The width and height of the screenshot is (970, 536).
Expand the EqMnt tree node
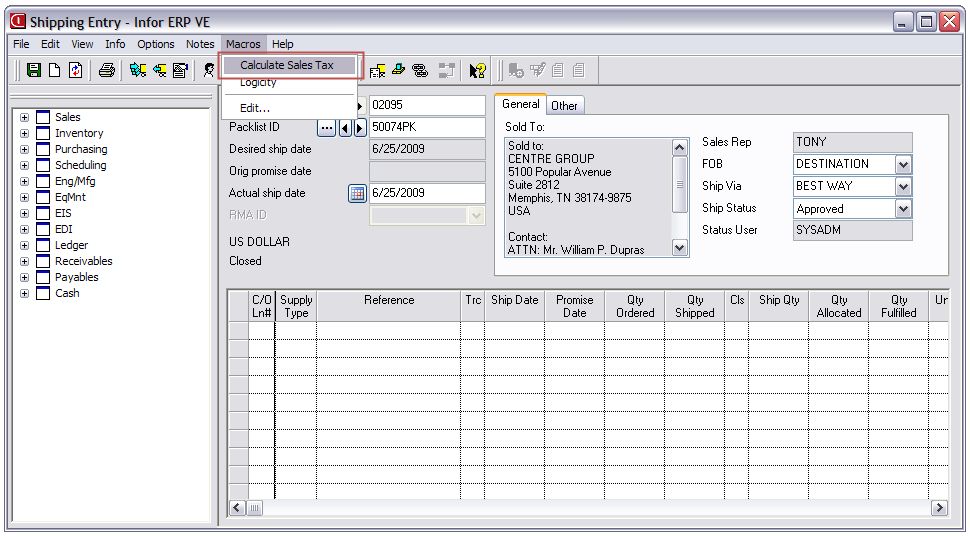(24, 197)
